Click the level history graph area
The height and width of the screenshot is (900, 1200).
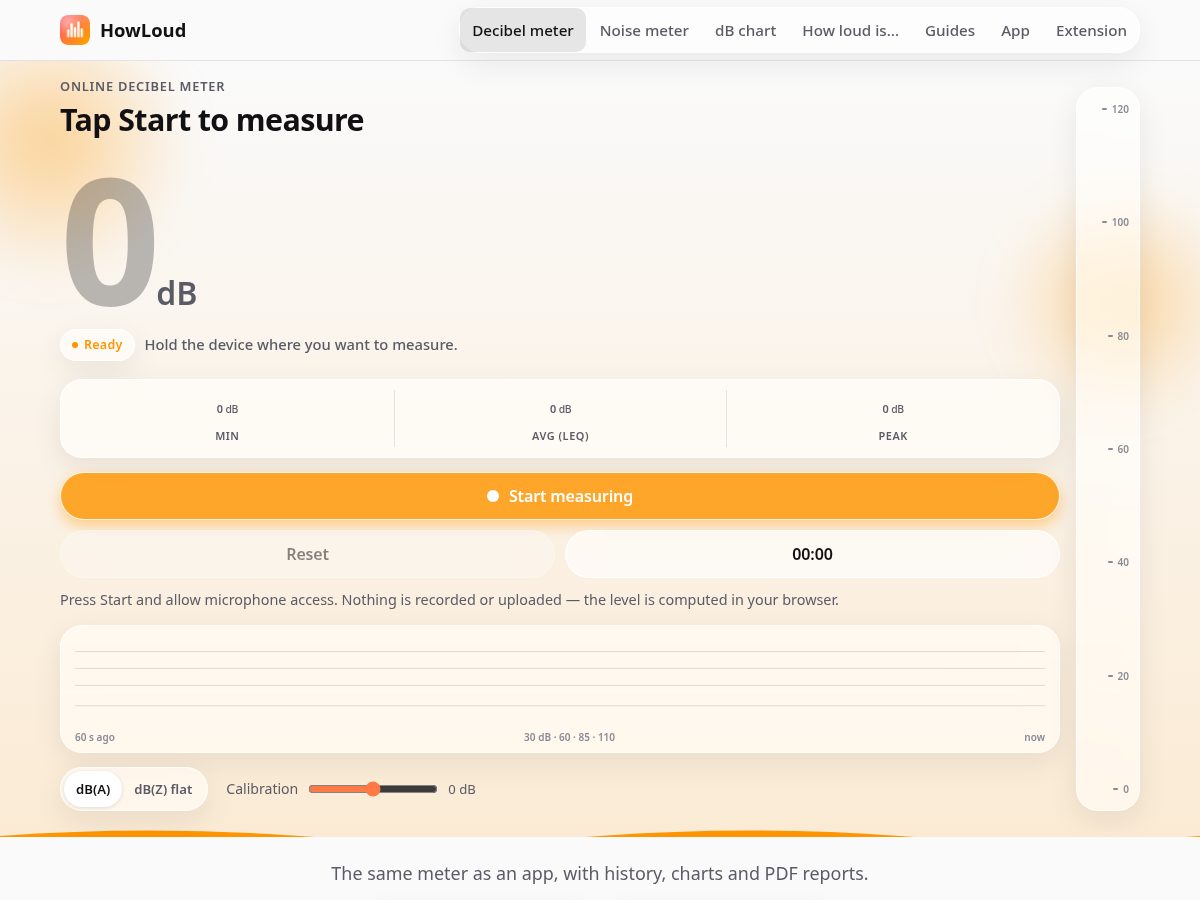pyautogui.click(x=560, y=689)
